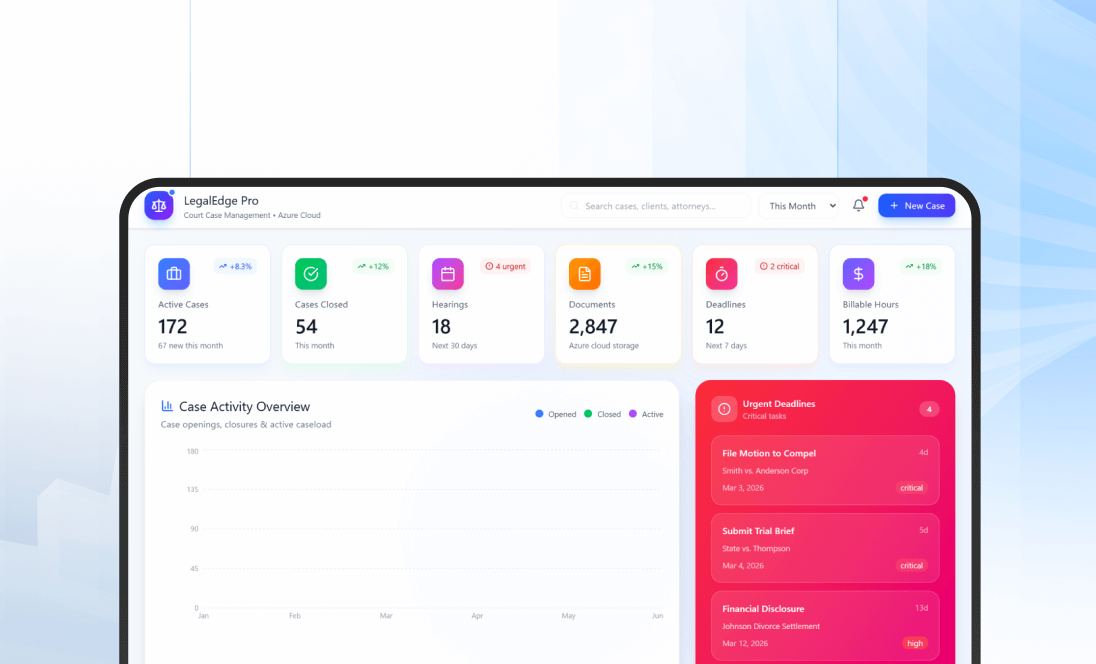Open the Hearings calendar icon

447,273
